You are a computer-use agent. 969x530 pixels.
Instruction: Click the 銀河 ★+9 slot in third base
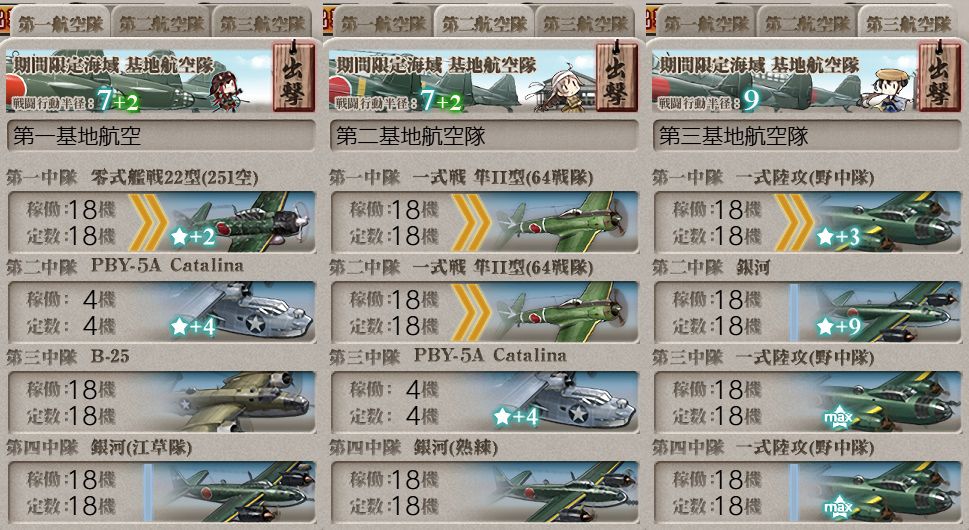(808, 312)
